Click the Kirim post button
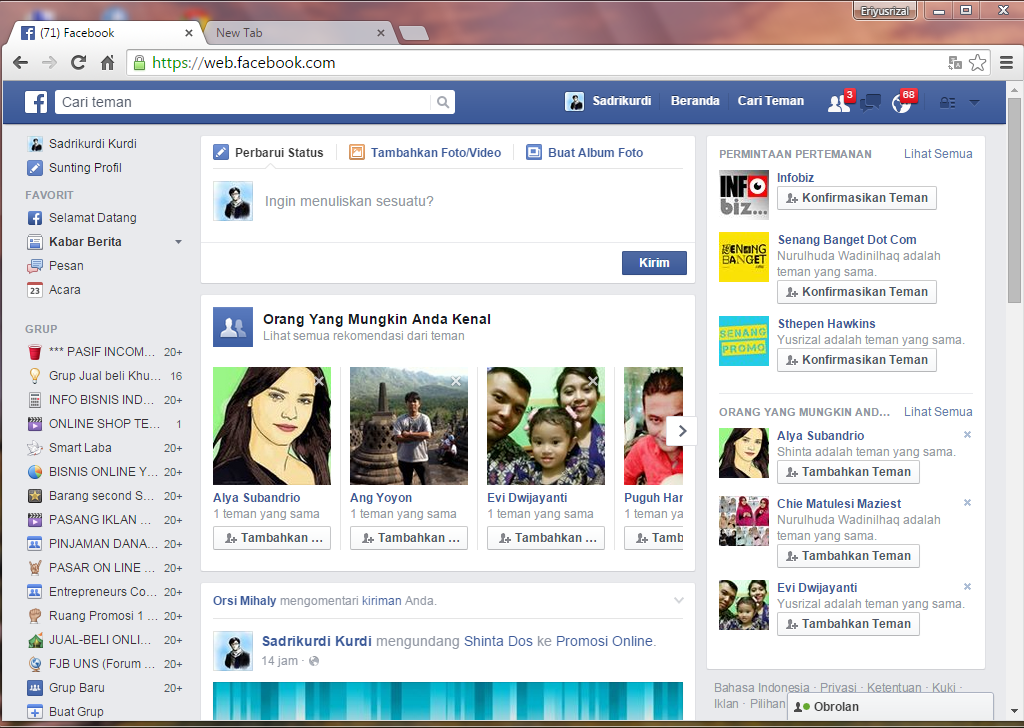The width and height of the screenshot is (1024, 728). tap(654, 262)
